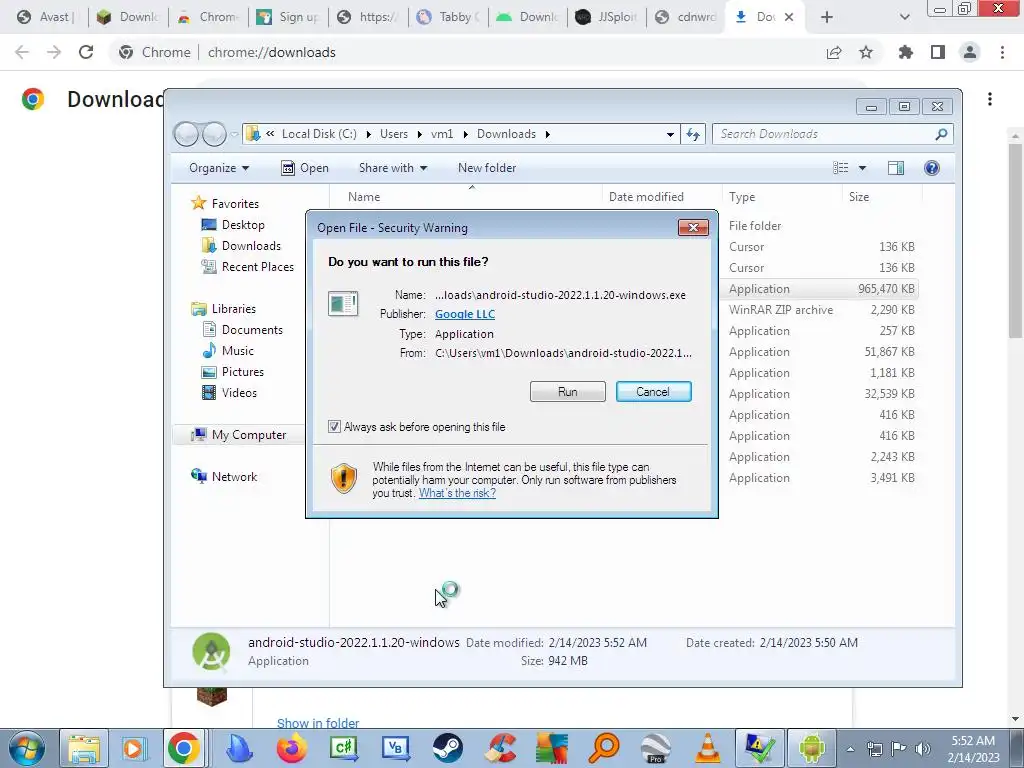
Task: Open the Share with dropdown
Action: (392, 168)
